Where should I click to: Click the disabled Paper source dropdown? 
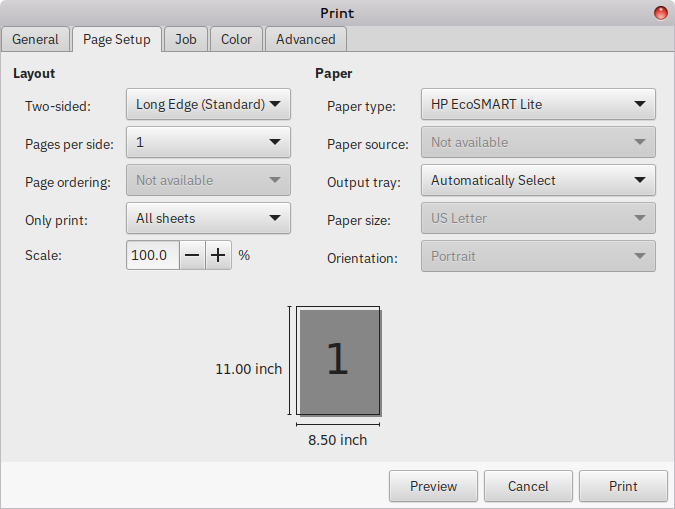coord(538,142)
